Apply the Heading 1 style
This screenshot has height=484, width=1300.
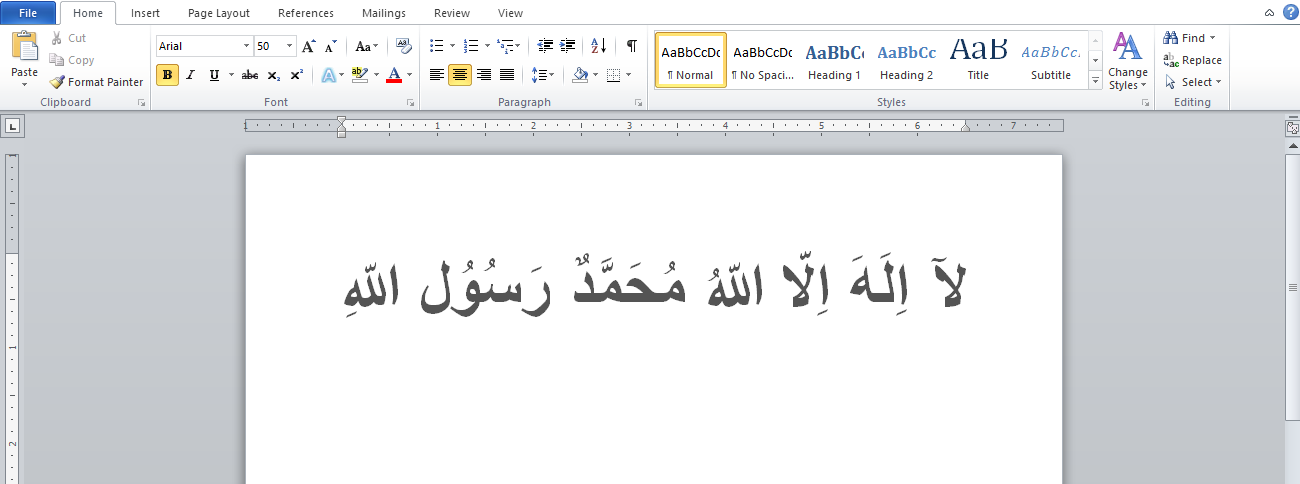click(x=834, y=60)
